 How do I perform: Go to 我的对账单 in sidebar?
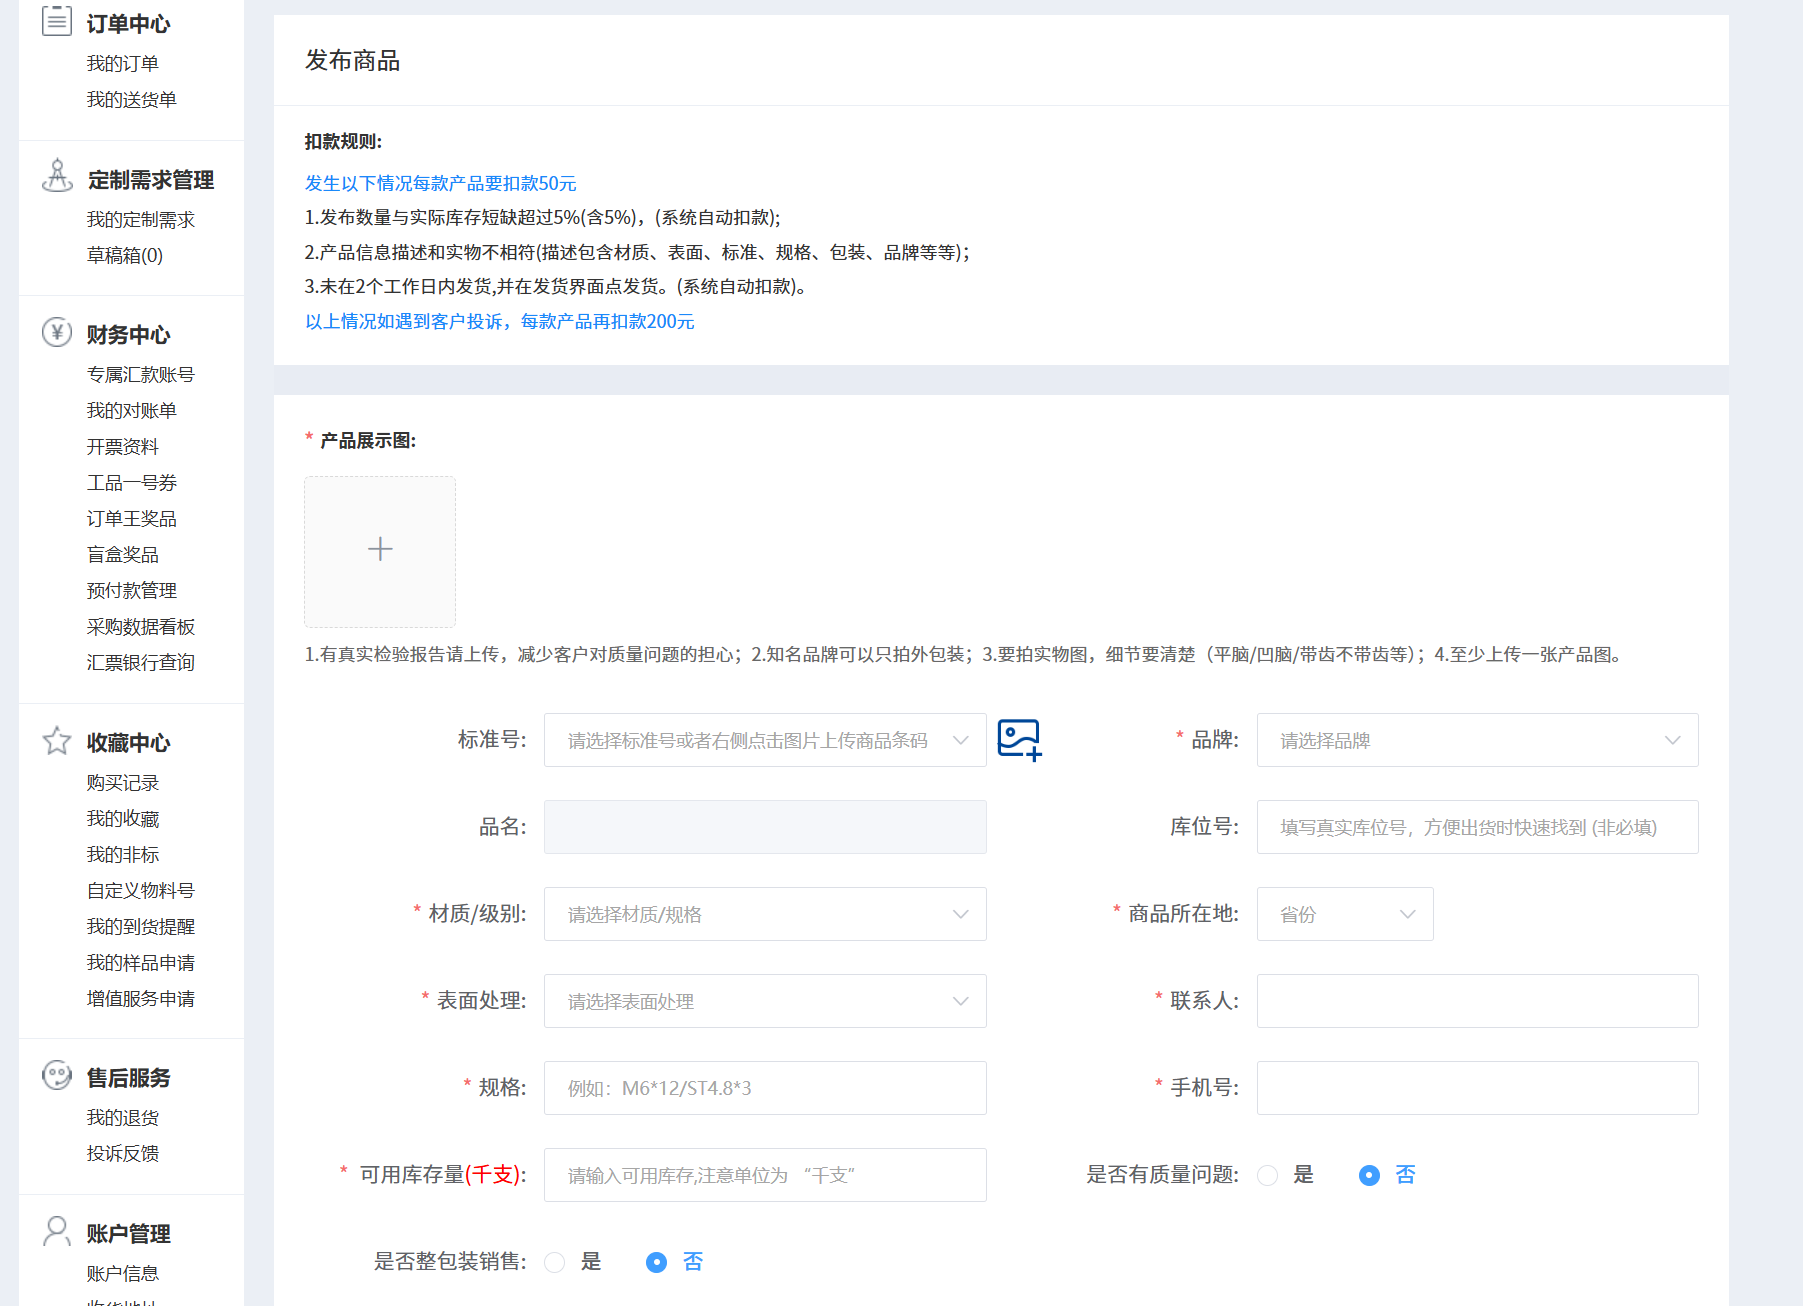[131, 411]
